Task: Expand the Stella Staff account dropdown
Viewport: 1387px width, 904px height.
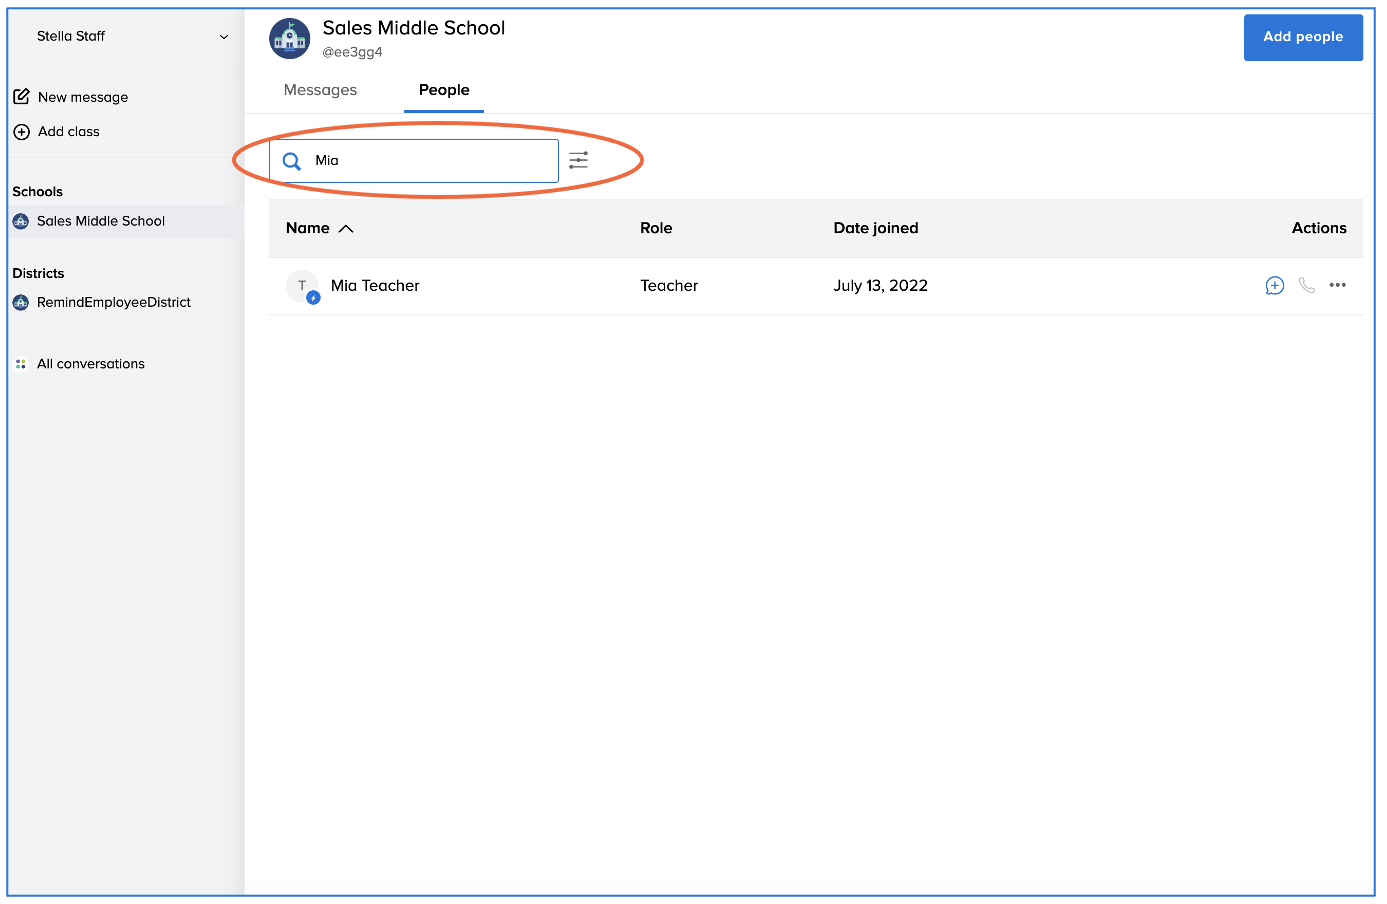Action: pyautogui.click(x=224, y=37)
